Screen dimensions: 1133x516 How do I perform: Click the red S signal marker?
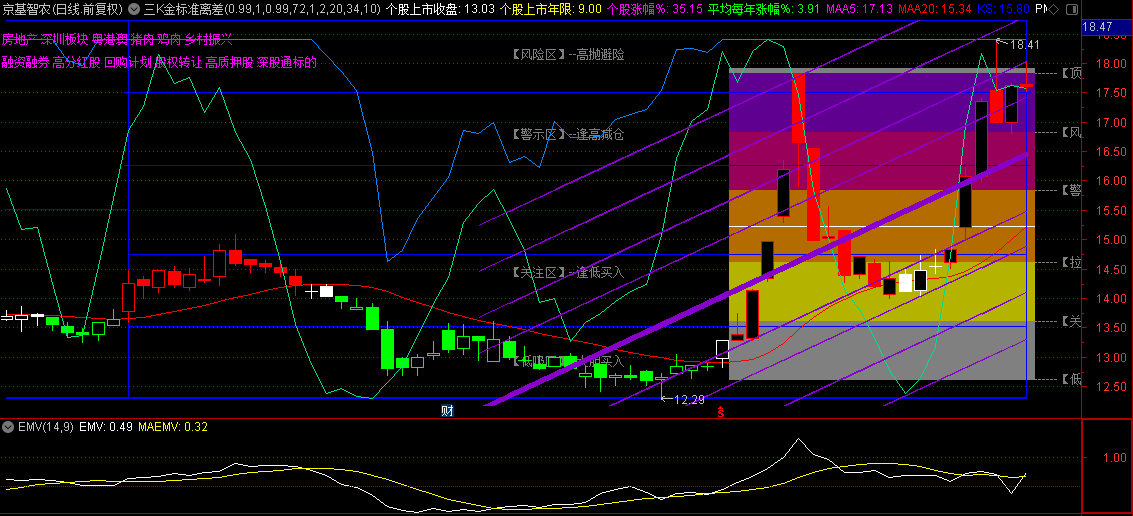click(x=720, y=413)
